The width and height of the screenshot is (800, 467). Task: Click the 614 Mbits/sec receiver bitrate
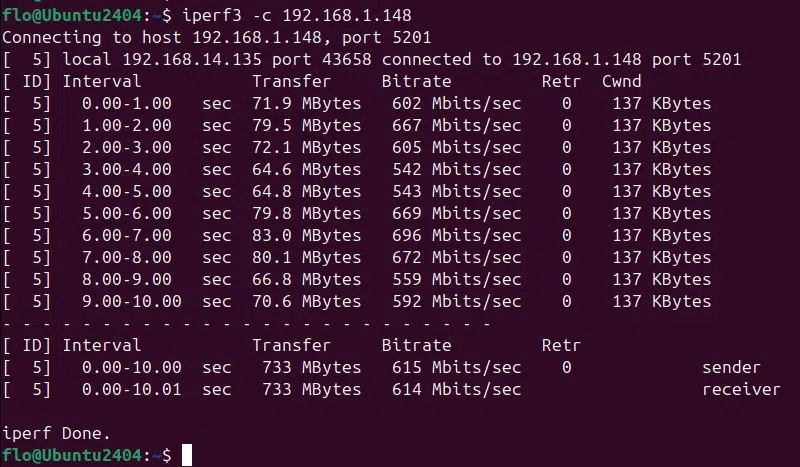[456, 389]
